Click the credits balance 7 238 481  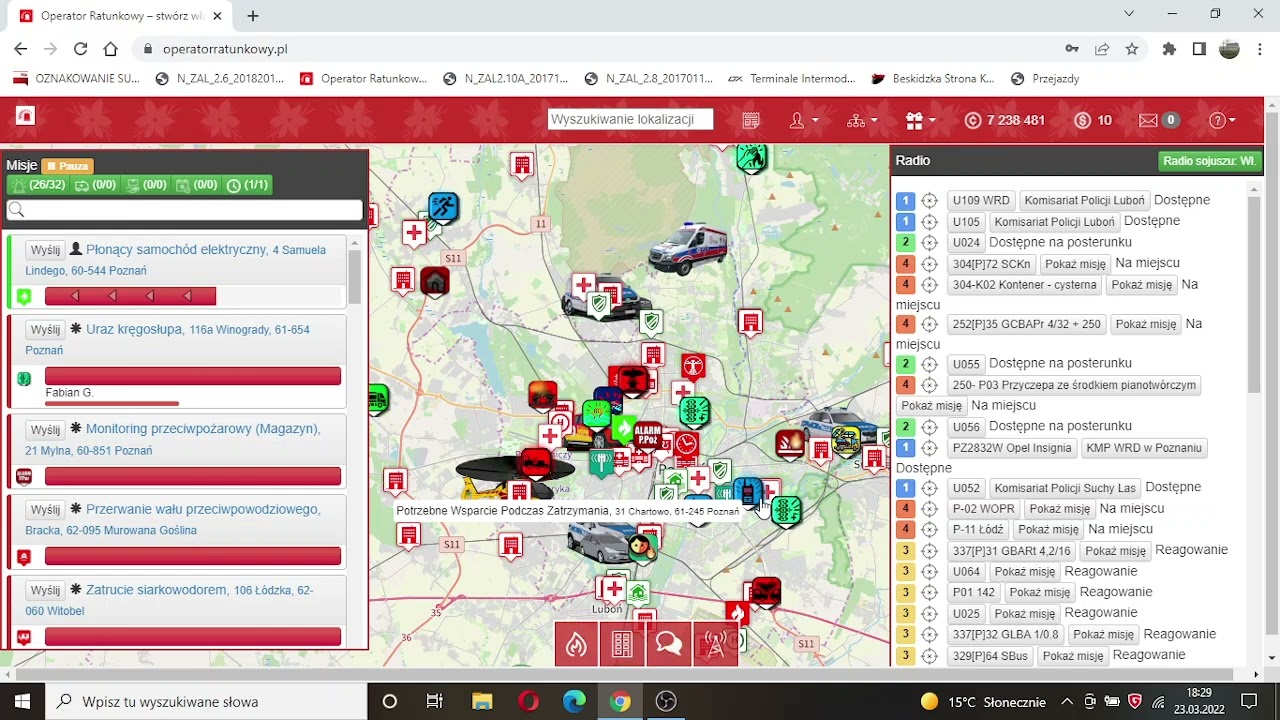(1005, 120)
